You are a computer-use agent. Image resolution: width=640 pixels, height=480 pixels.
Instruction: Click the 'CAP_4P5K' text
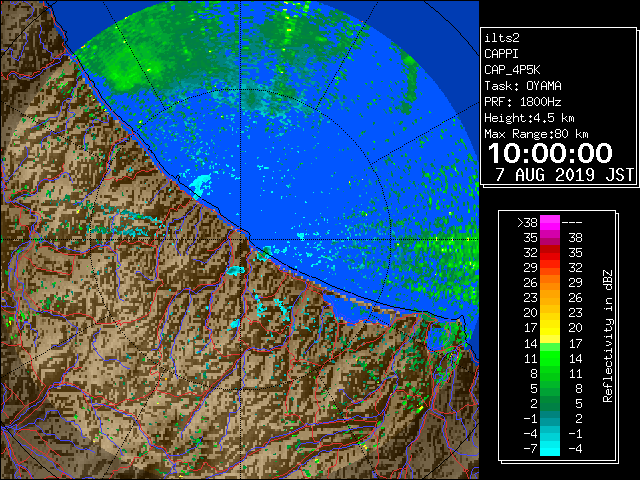[x=512, y=70]
